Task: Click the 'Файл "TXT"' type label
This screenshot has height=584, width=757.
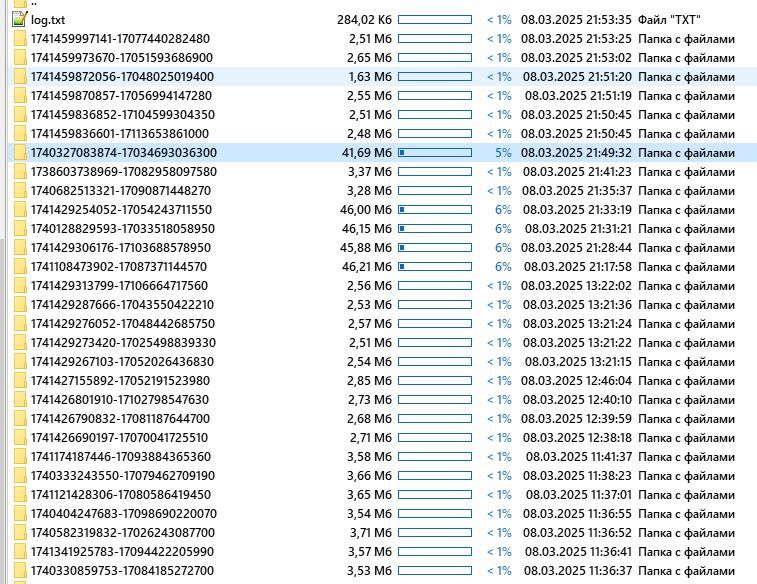Action: (x=669, y=19)
